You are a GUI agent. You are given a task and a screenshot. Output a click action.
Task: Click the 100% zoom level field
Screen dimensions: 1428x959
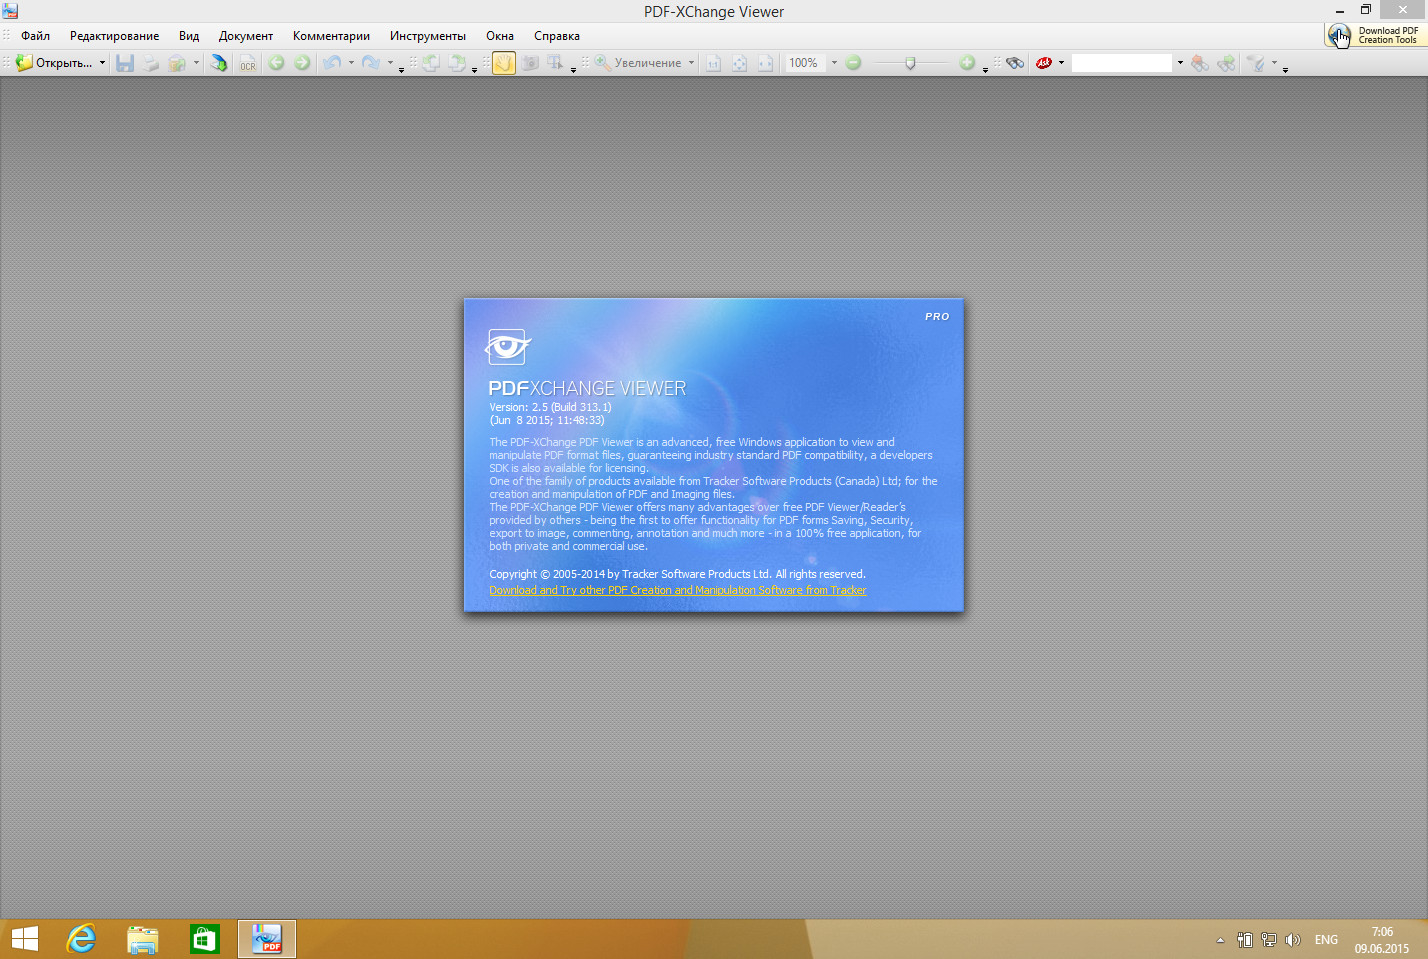click(805, 63)
